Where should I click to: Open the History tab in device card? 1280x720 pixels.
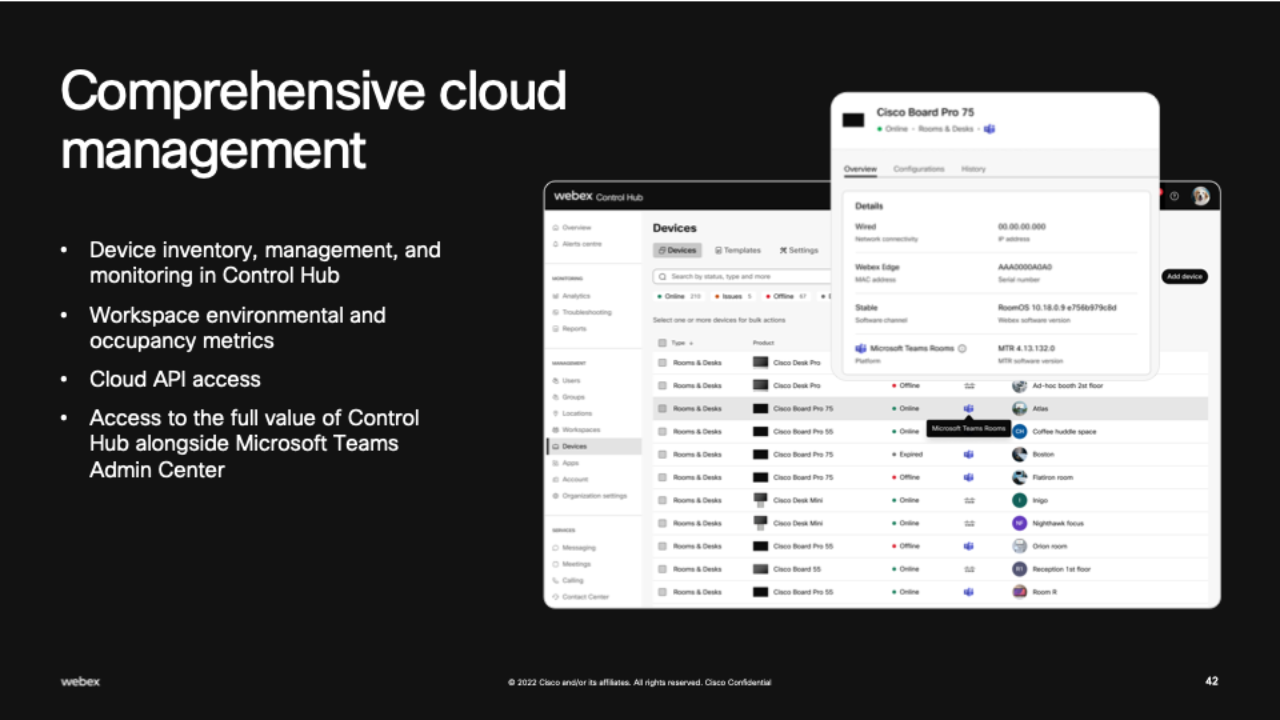(973, 169)
